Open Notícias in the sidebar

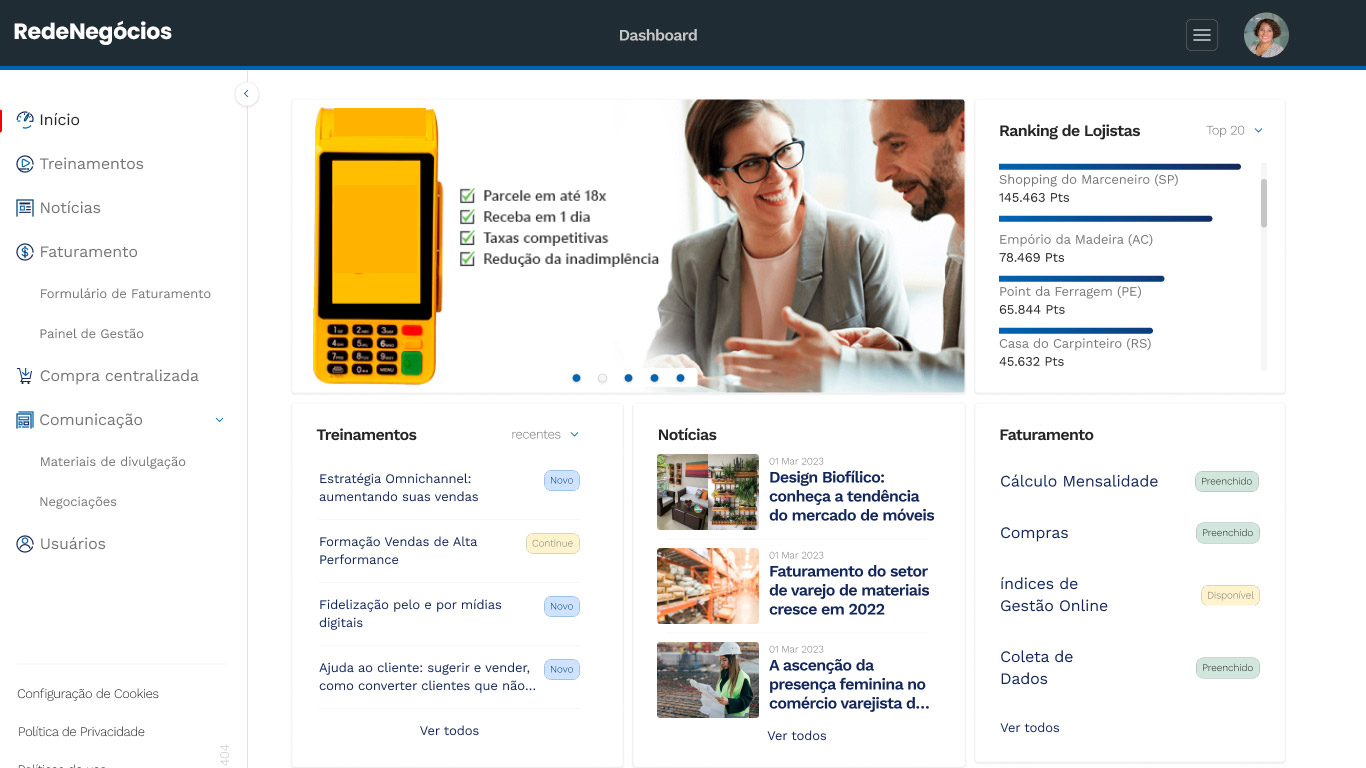[x=70, y=208]
